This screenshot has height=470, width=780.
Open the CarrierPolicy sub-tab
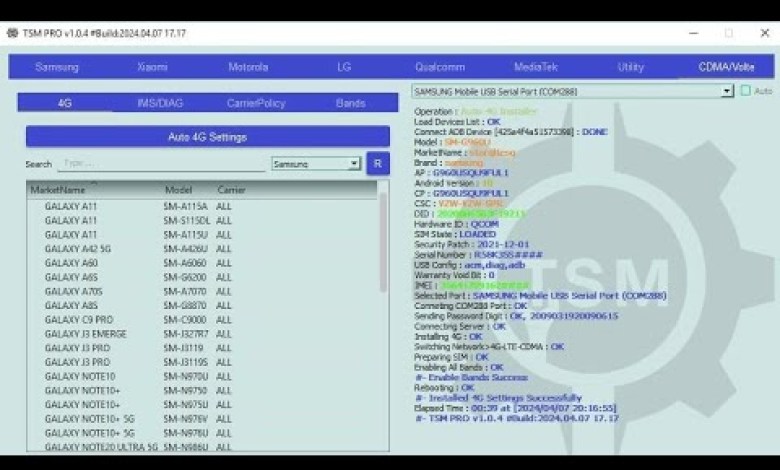(256, 103)
